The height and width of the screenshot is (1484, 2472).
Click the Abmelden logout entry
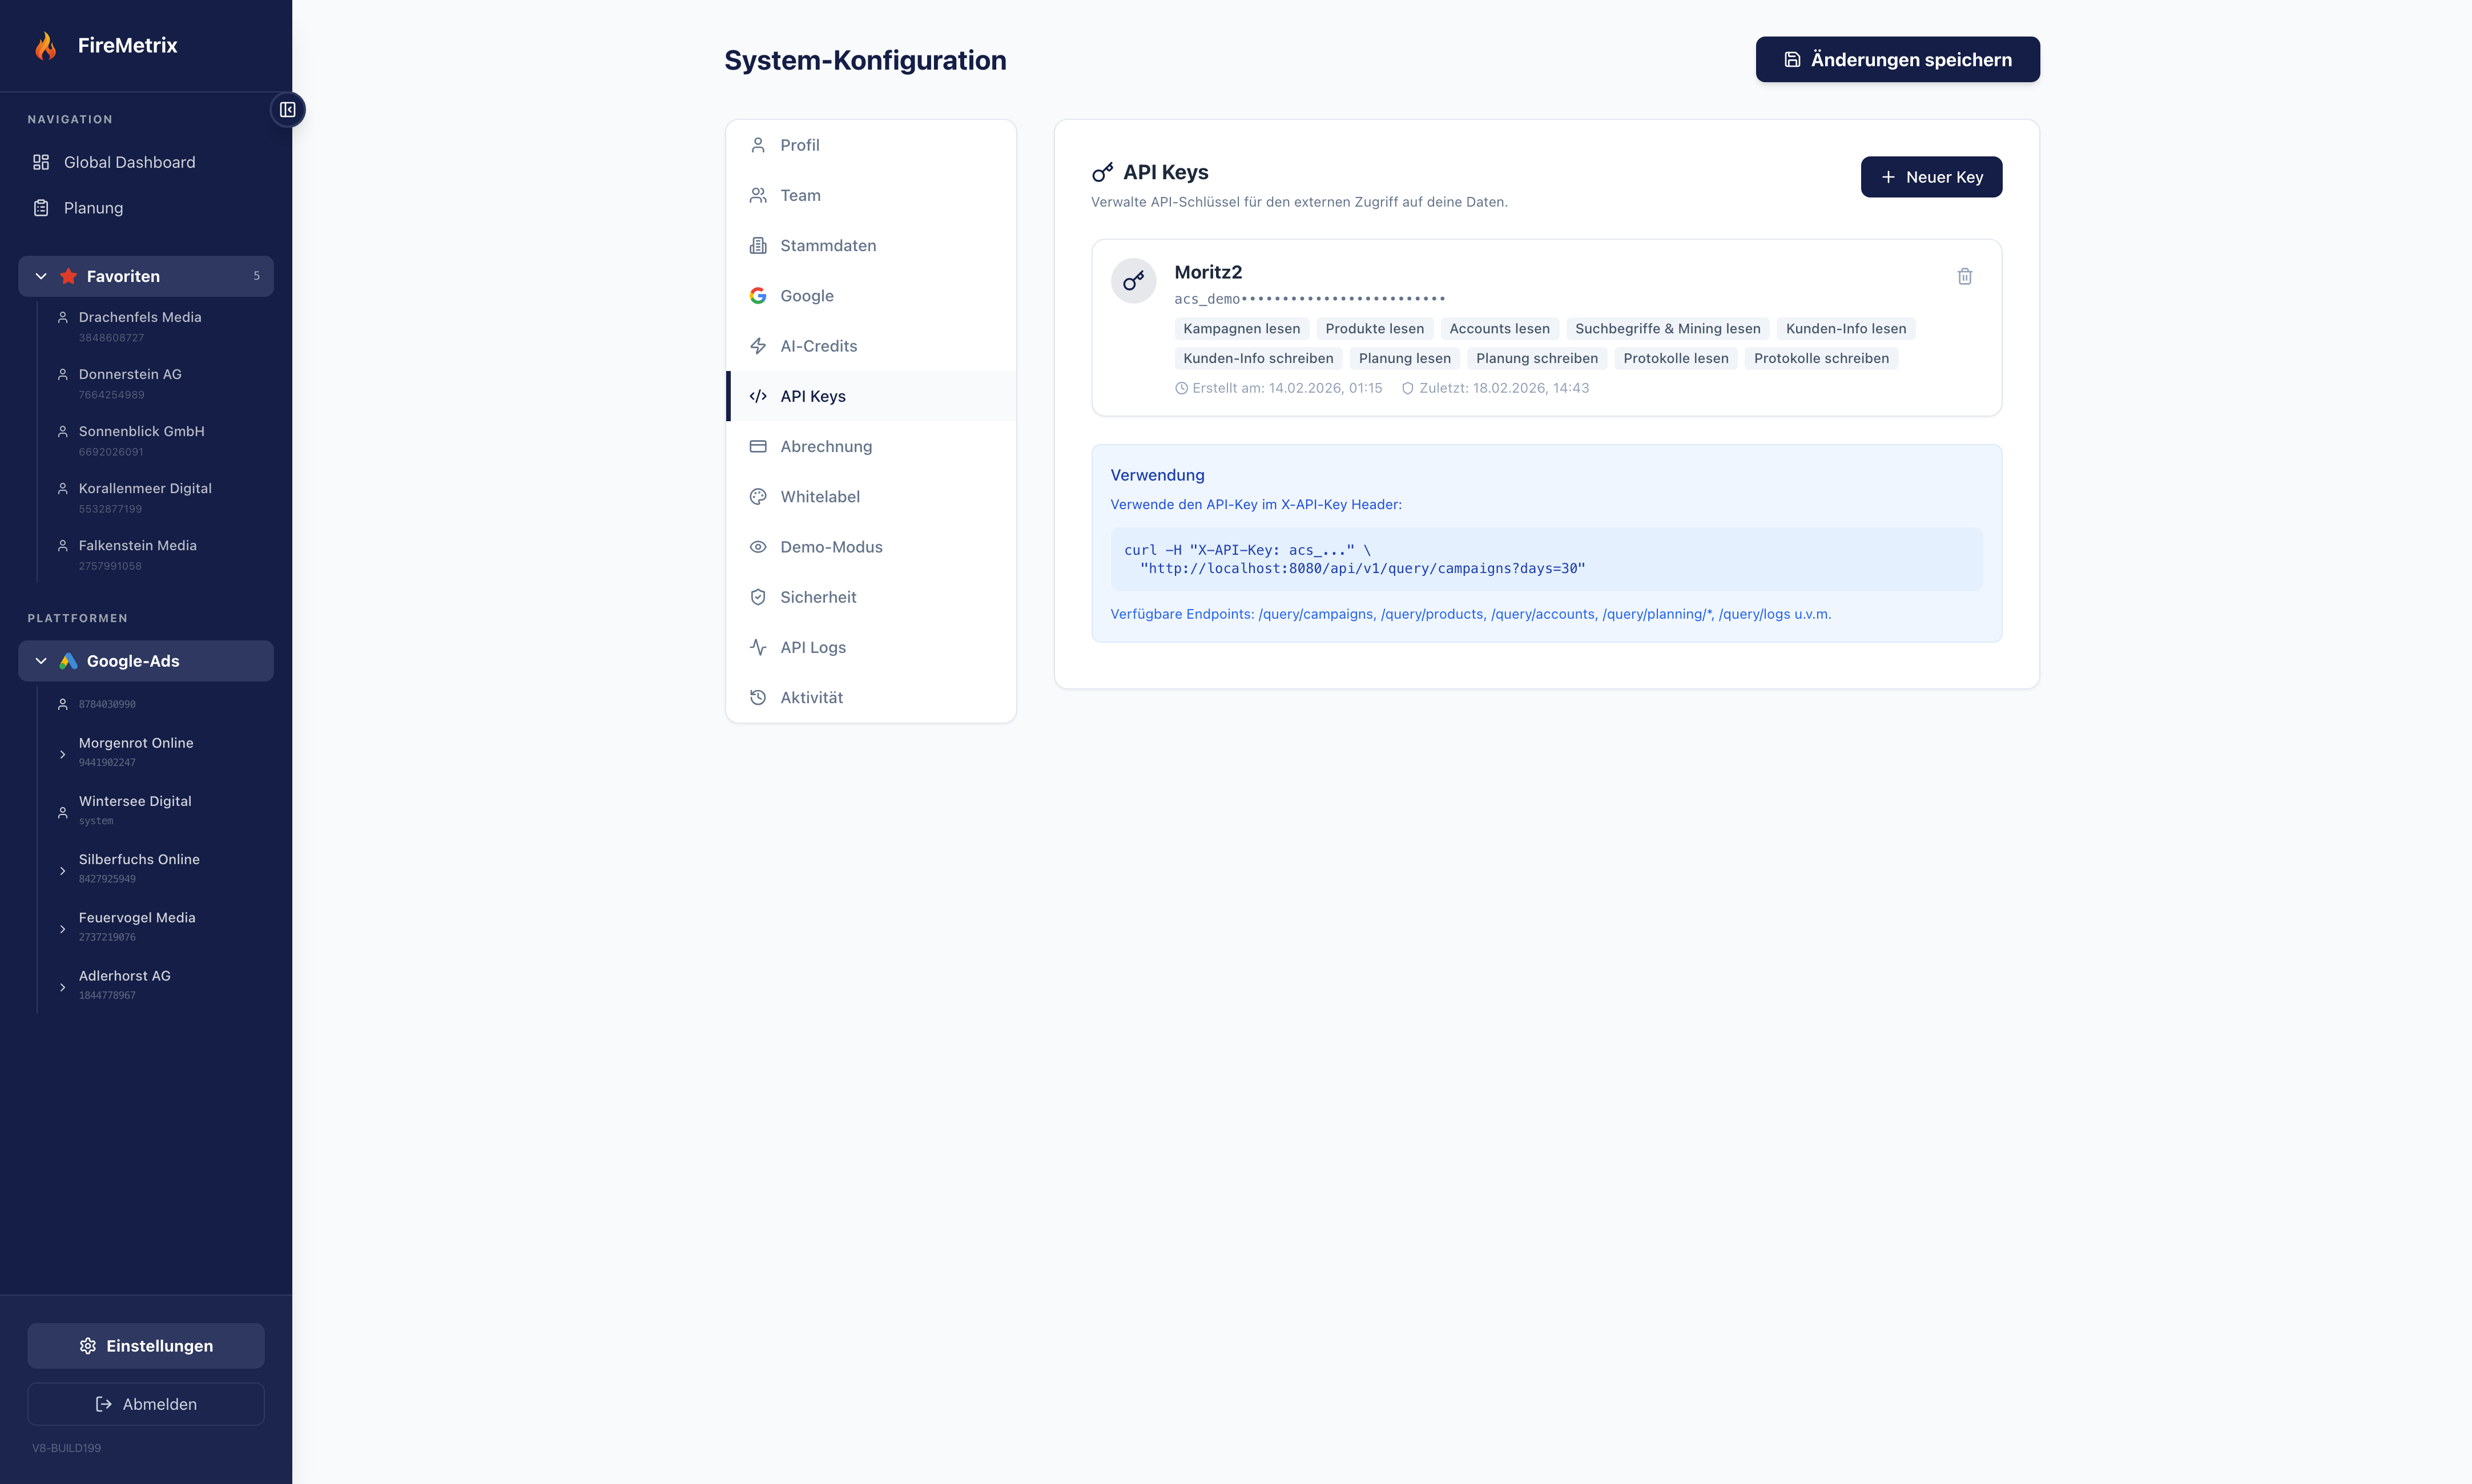tap(146, 1403)
